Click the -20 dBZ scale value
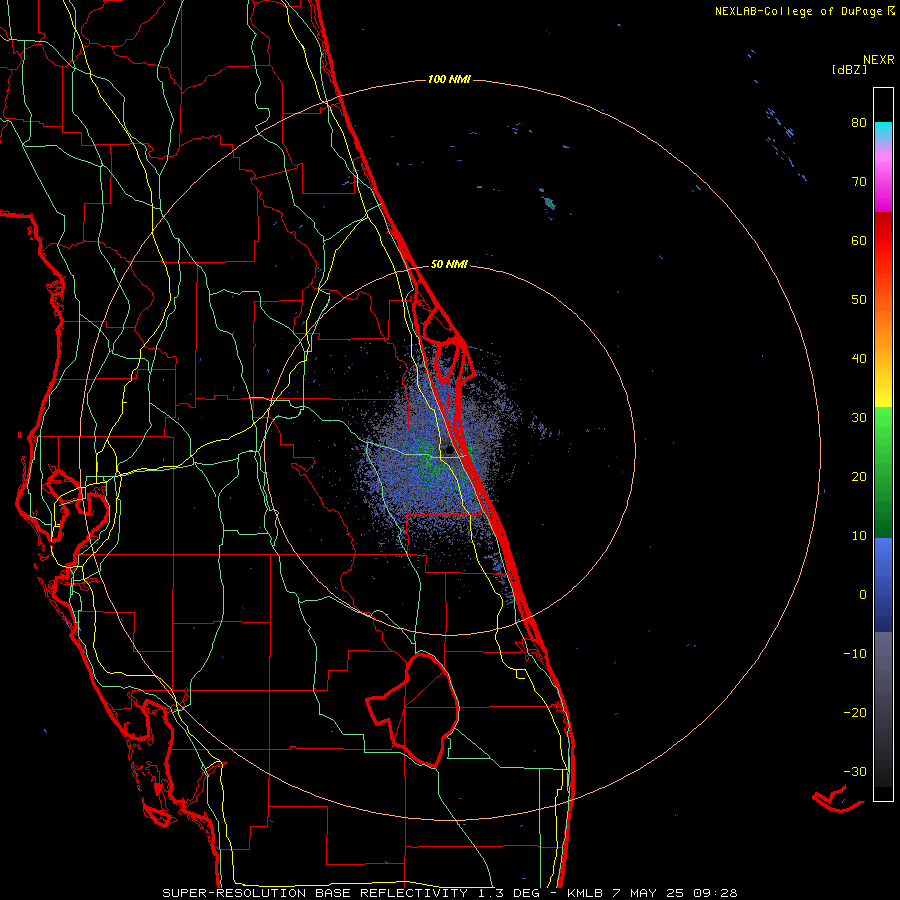The height and width of the screenshot is (900, 900). [855, 712]
